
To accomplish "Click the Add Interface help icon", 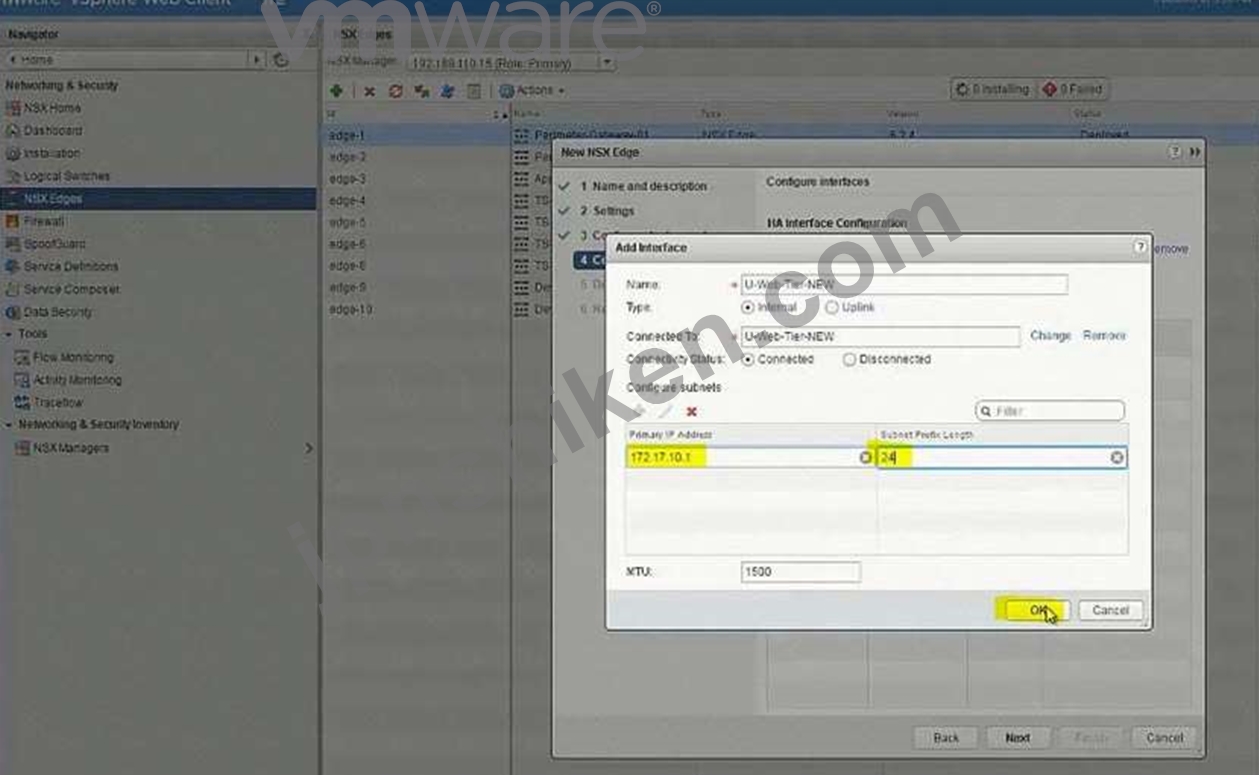I will click(x=1140, y=247).
